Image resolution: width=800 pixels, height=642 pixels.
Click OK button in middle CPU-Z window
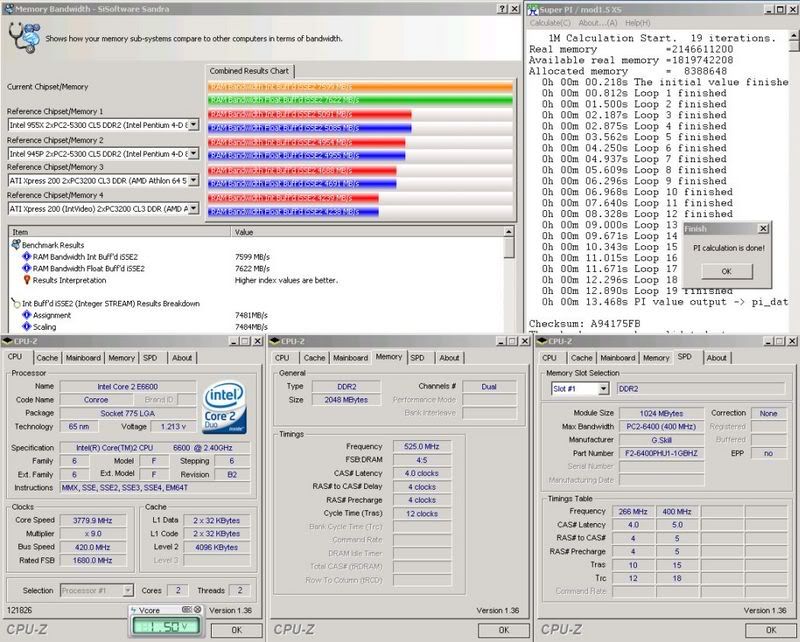504,630
